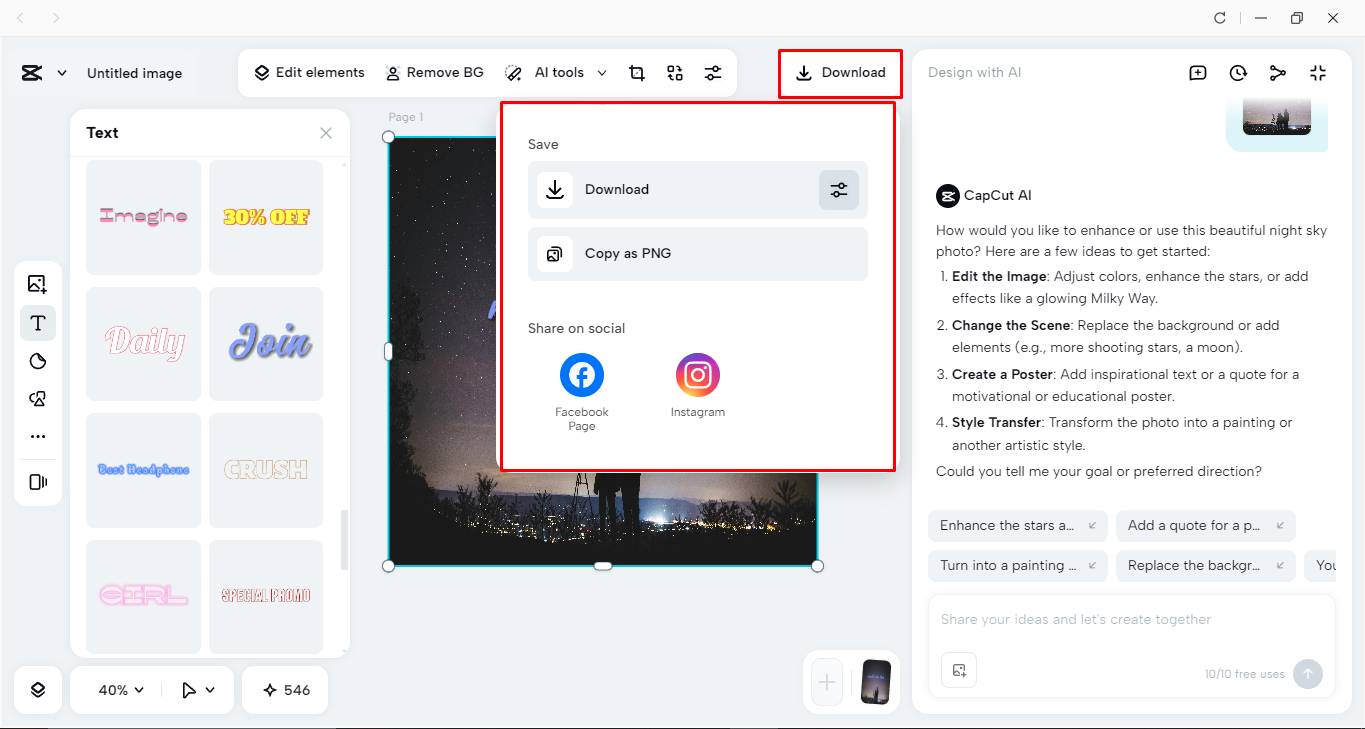Viewport: 1365px width, 729px height.
Task: Select the Remove BG tool
Action: [434, 73]
